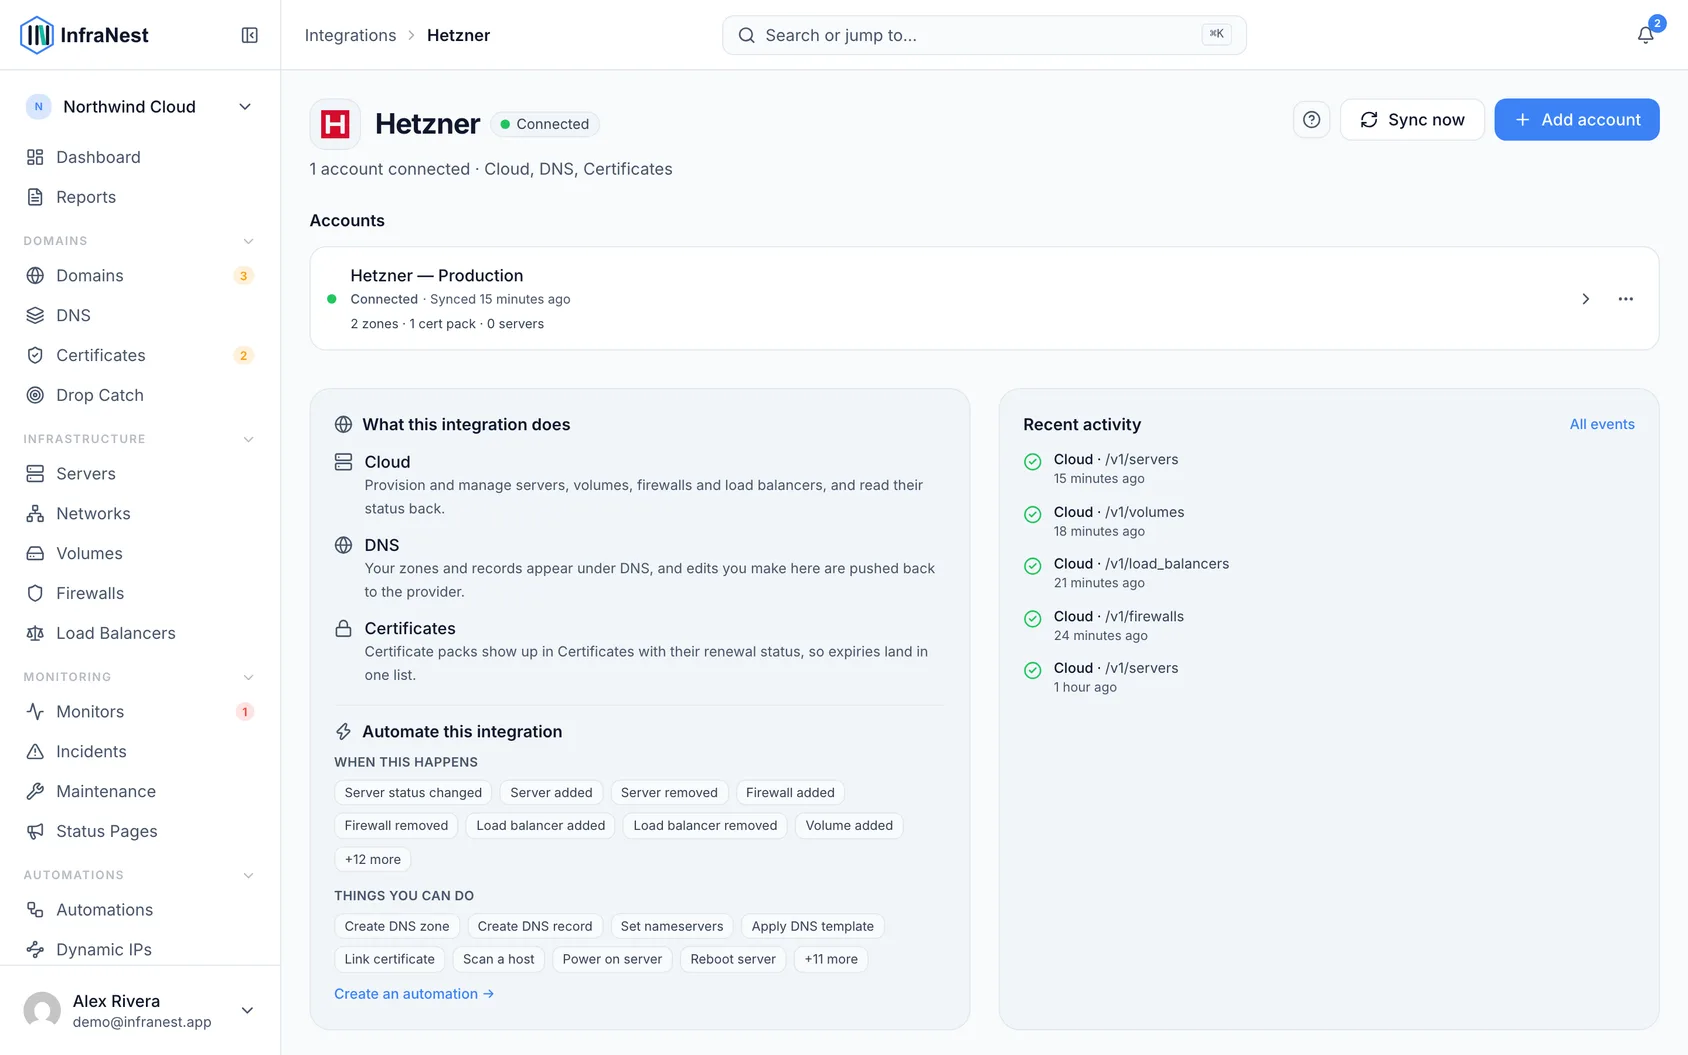Image resolution: width=1688 pixels, height=1055 pixels.
Task: Select Server added trigger chip
Action: (551, 793)
